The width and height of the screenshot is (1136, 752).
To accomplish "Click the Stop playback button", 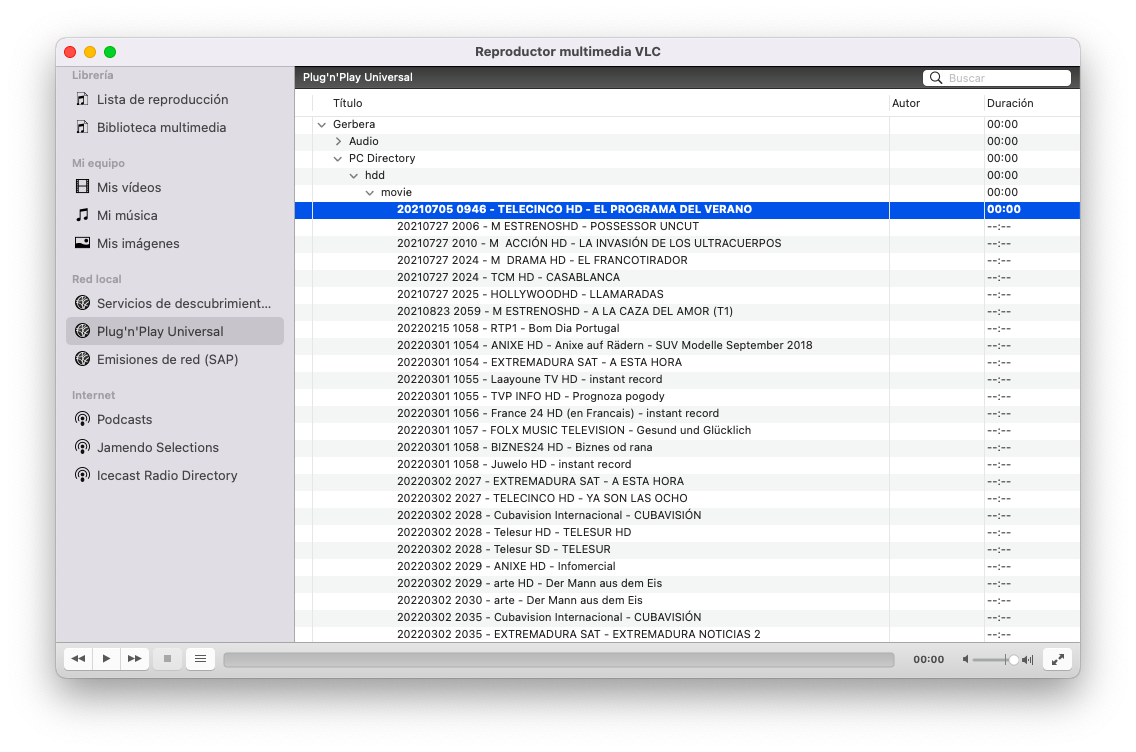I will pos(167,659).
